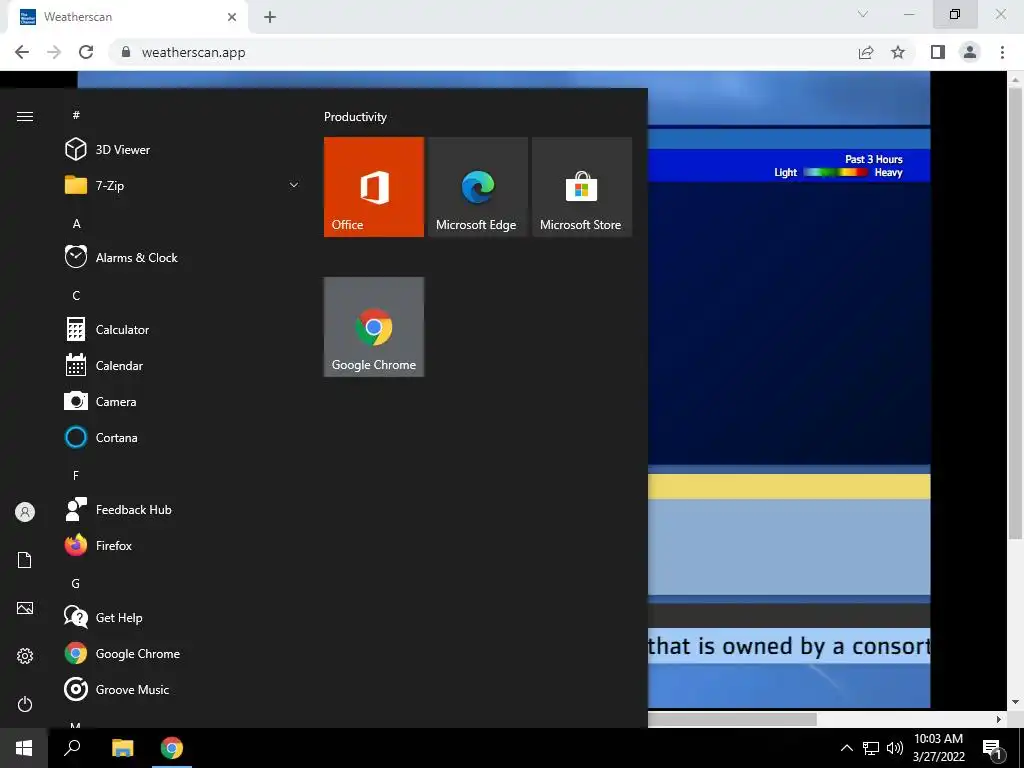This screenshot has width=1024, height=768.
Task: Expand the Start menu hamburger button
Action: 25,116
